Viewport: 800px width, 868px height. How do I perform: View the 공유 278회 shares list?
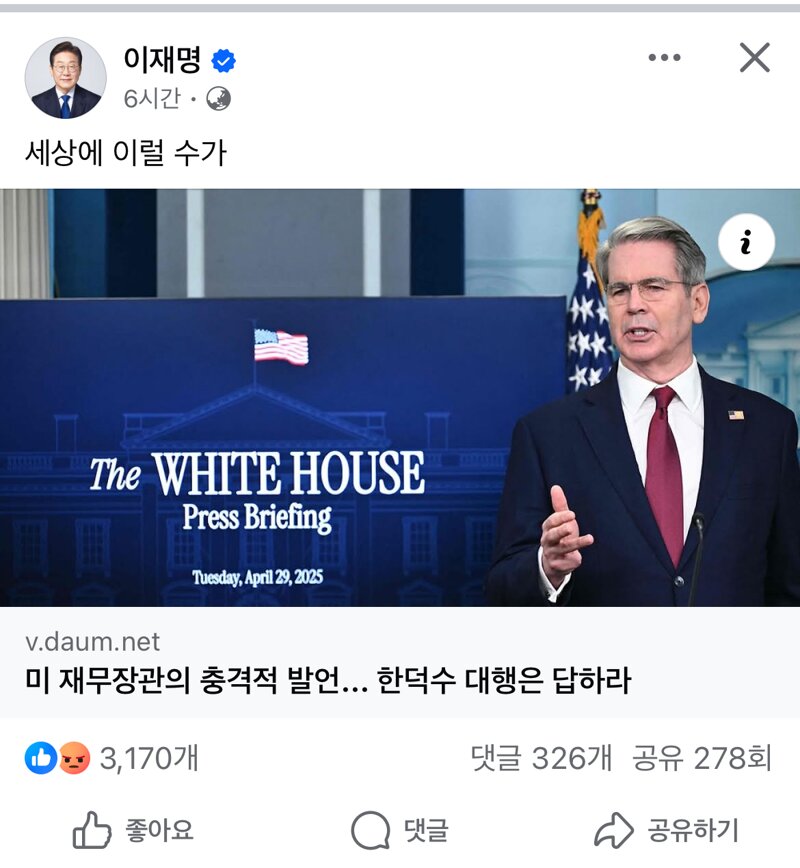click(701, 758)
